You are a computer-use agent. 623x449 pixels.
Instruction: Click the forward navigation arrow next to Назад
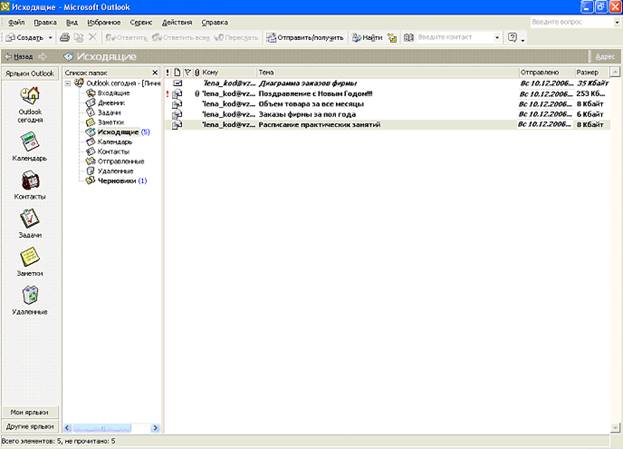coord(43,57)
